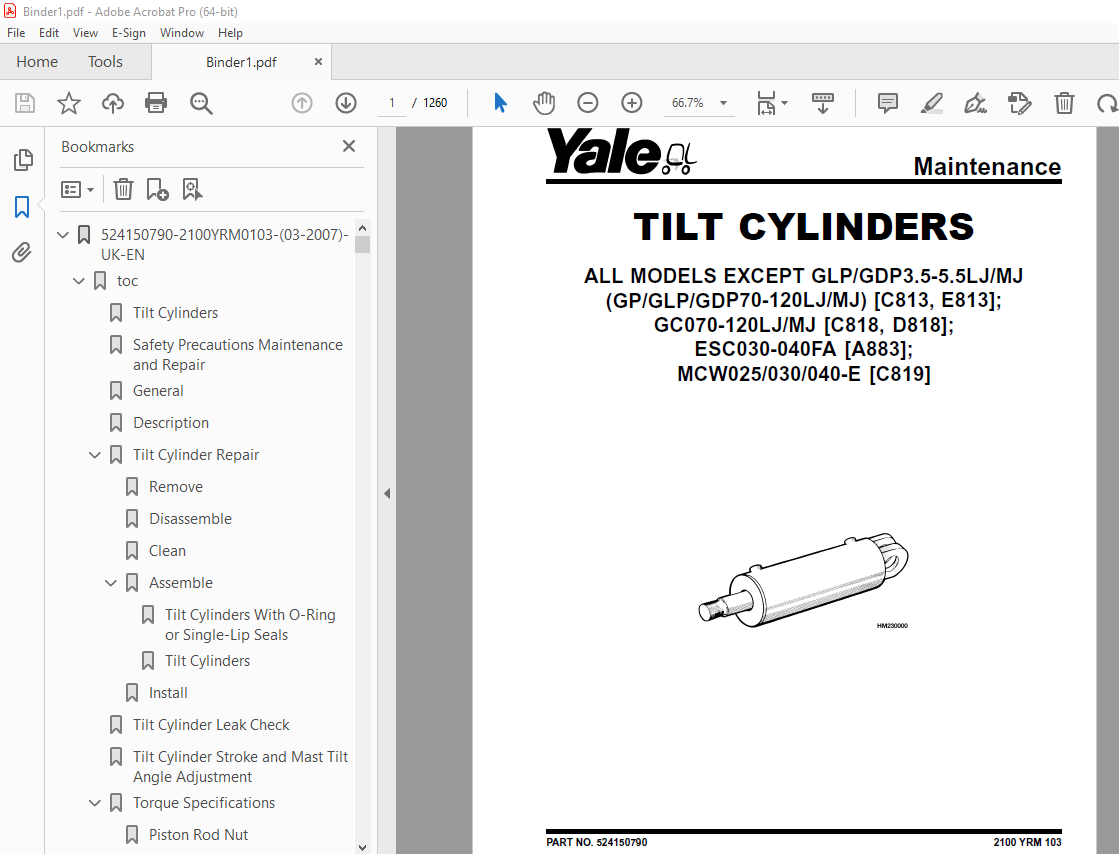Jump to the Disassemble bookmark

(x=190, y=519)
